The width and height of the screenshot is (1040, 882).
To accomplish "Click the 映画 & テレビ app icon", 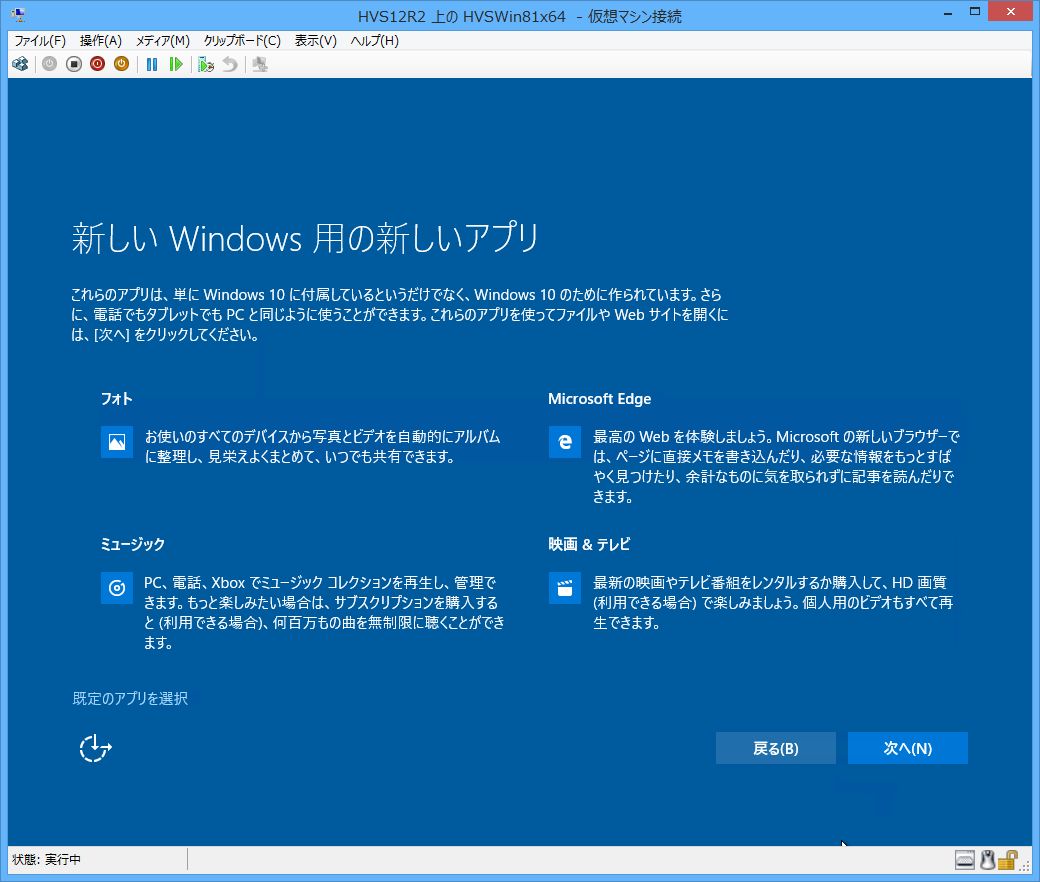I will coord(564,588).
